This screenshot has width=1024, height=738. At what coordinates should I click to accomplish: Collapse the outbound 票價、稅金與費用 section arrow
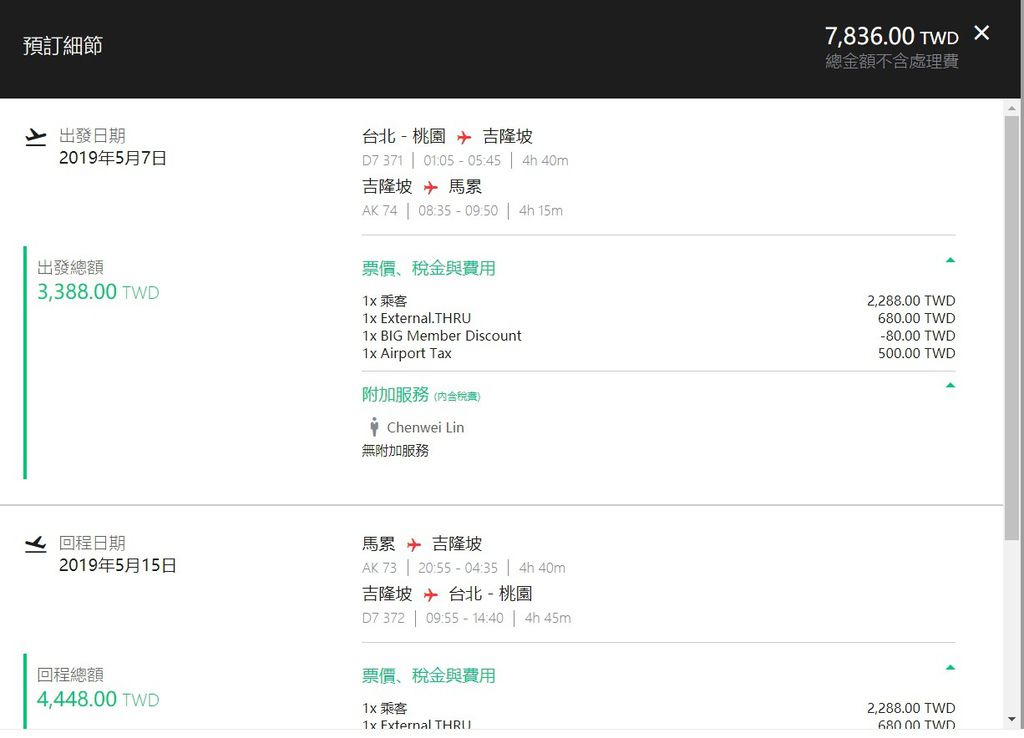(x=950, y=260)
